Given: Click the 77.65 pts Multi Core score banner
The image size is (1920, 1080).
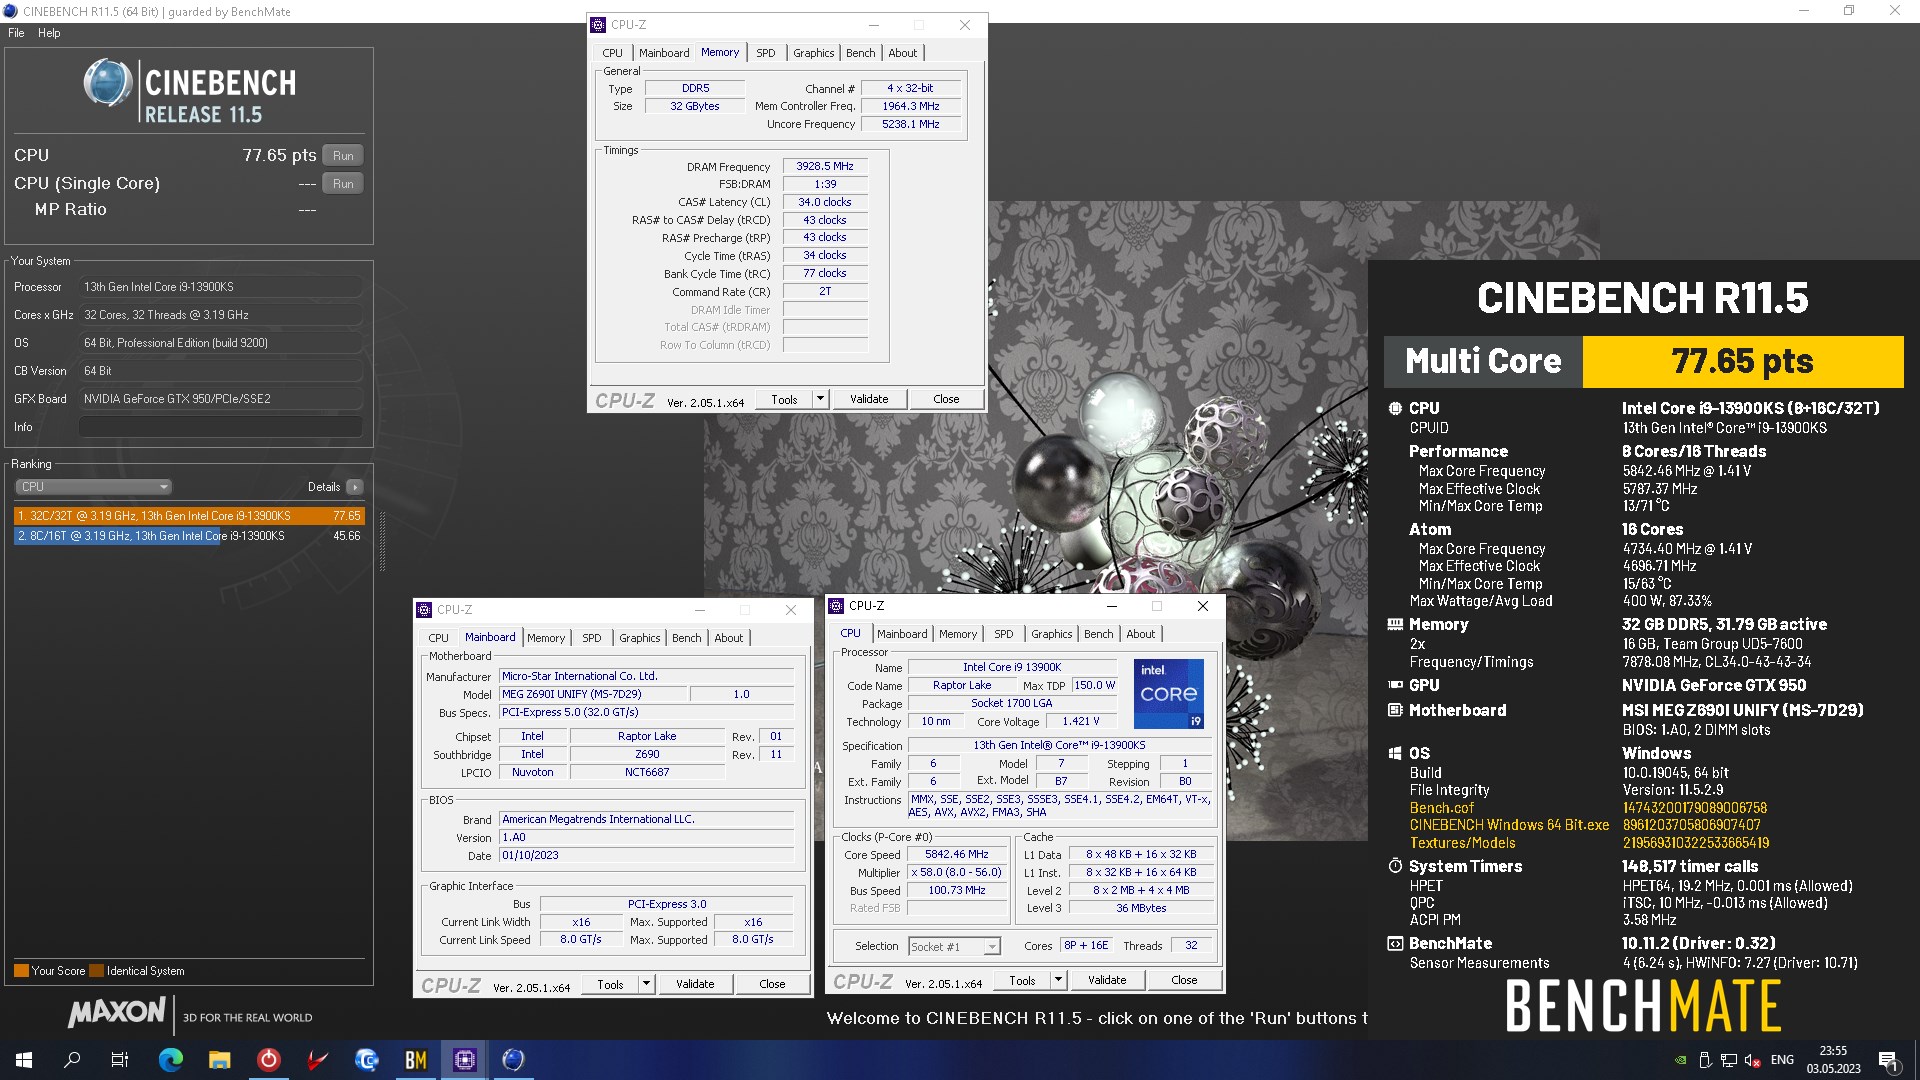Looking at the screenshot, I should point(1742,361).
